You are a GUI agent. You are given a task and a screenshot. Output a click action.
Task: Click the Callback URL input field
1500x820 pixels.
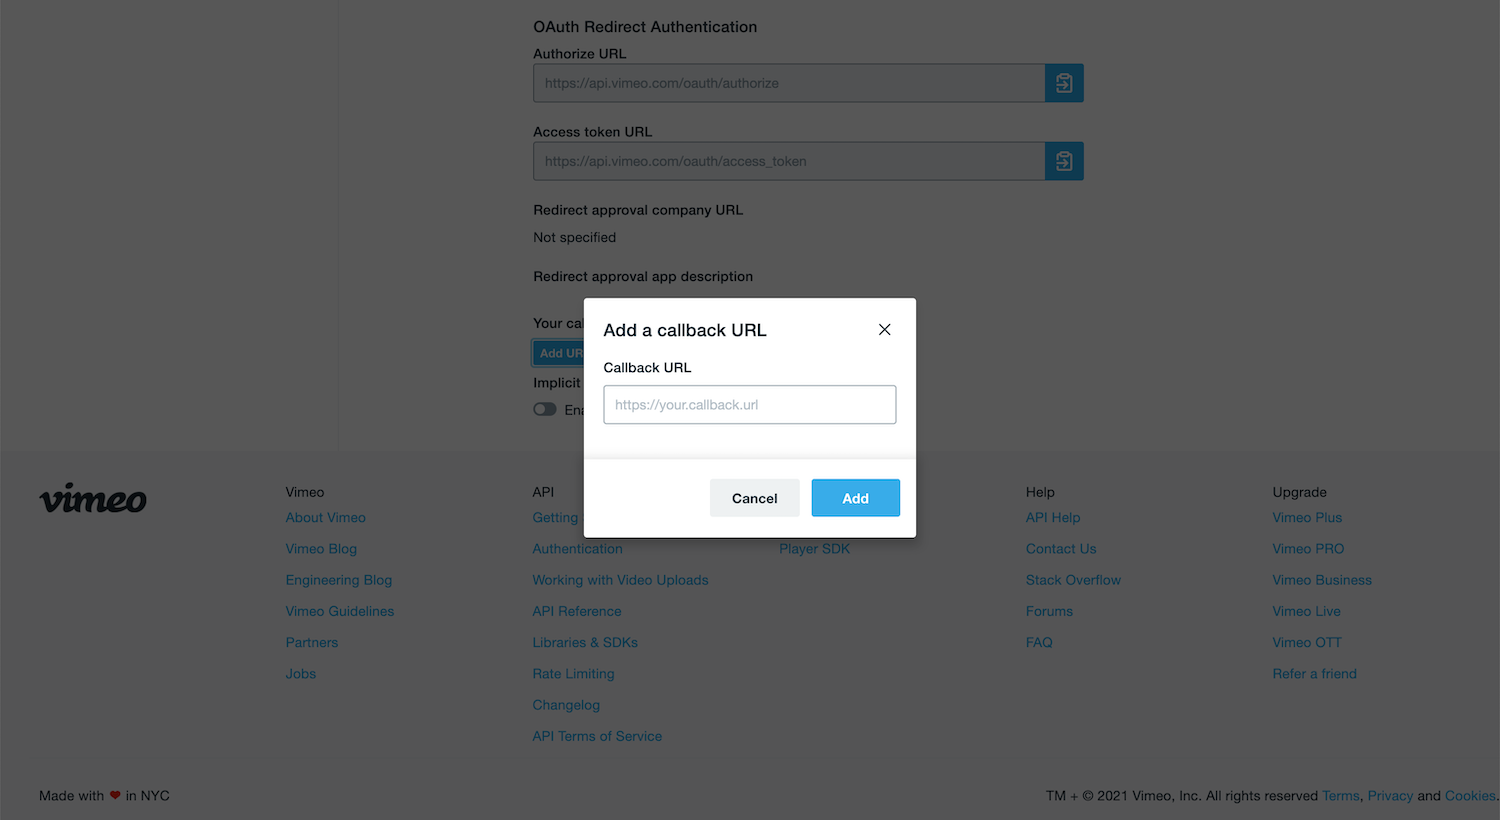click(749, 404)
